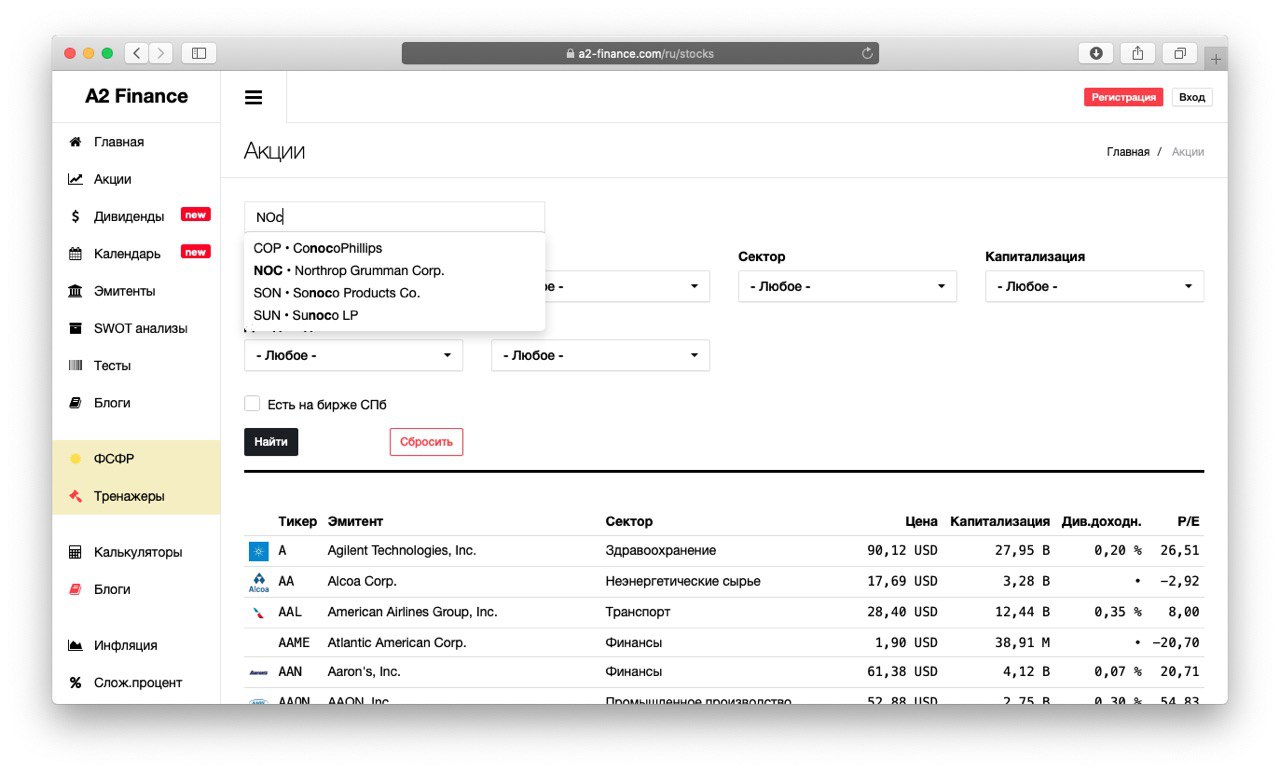
Task: Click the Сбросить reset button
Action: point(426,442)
